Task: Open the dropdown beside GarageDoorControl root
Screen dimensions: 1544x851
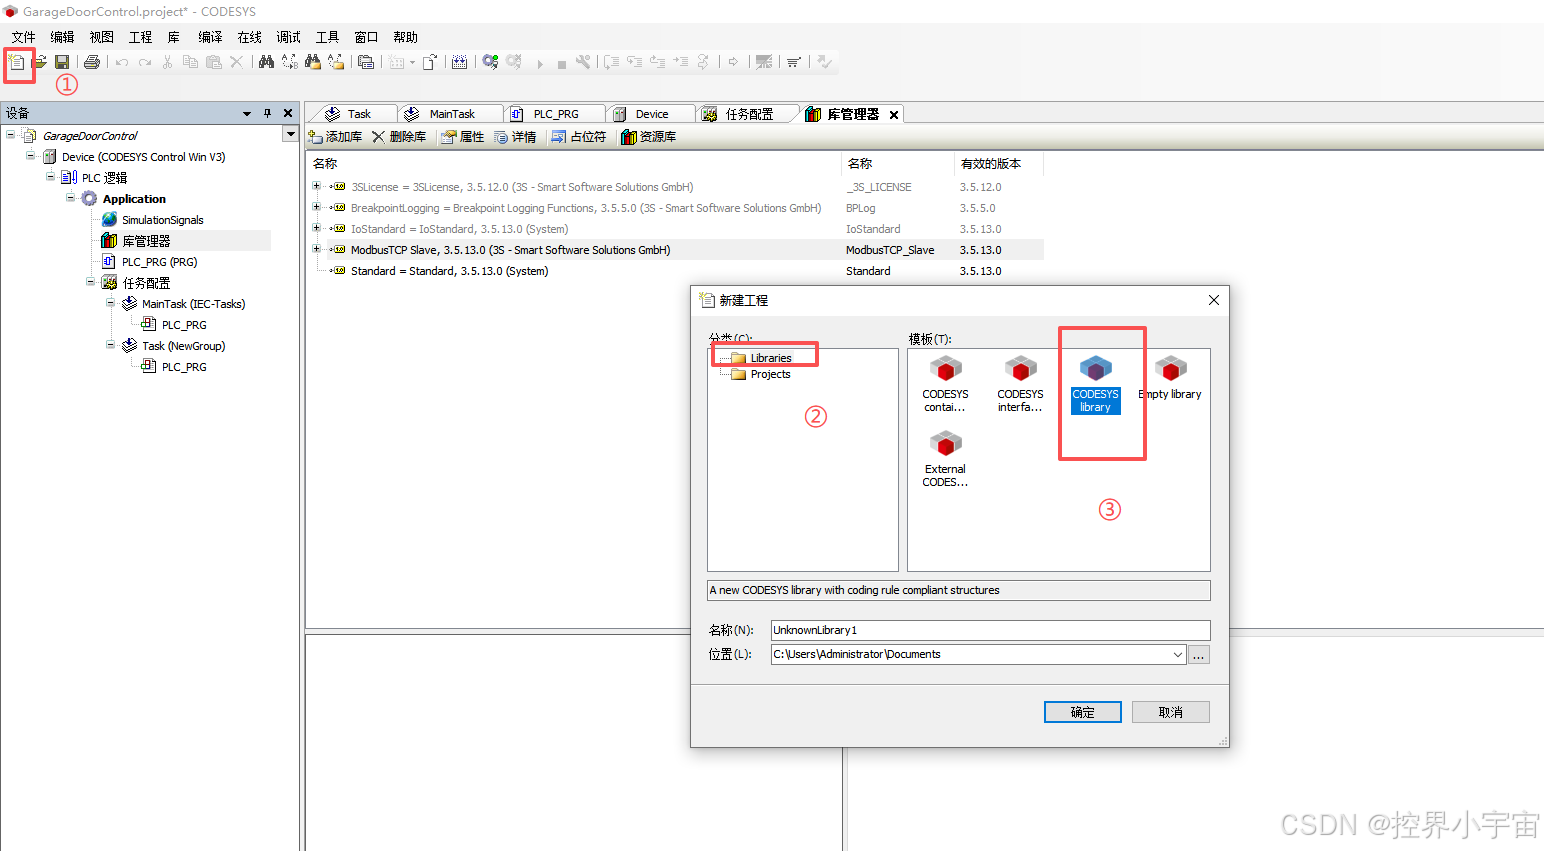Action: 291,134
